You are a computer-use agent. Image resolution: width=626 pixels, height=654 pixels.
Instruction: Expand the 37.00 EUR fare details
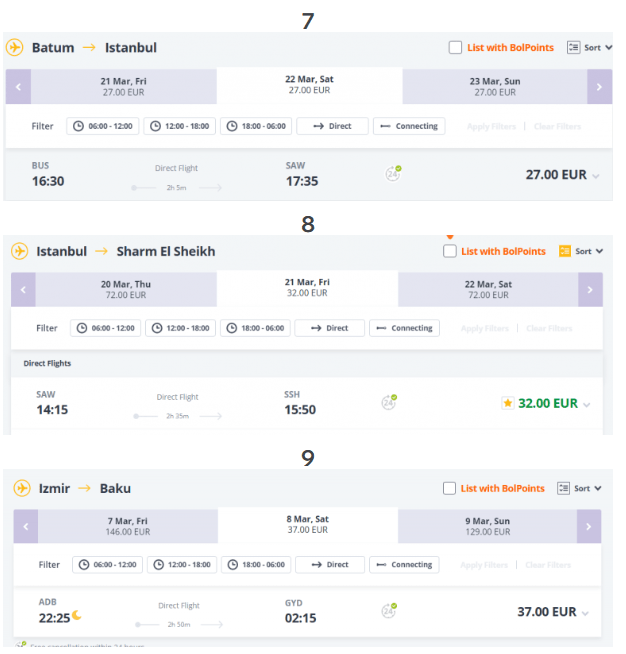[585, 614]
